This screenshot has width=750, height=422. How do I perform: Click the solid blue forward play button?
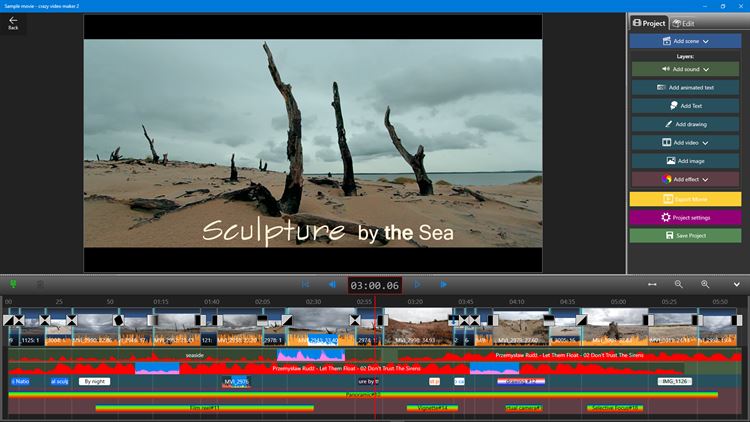click(443, 284)
